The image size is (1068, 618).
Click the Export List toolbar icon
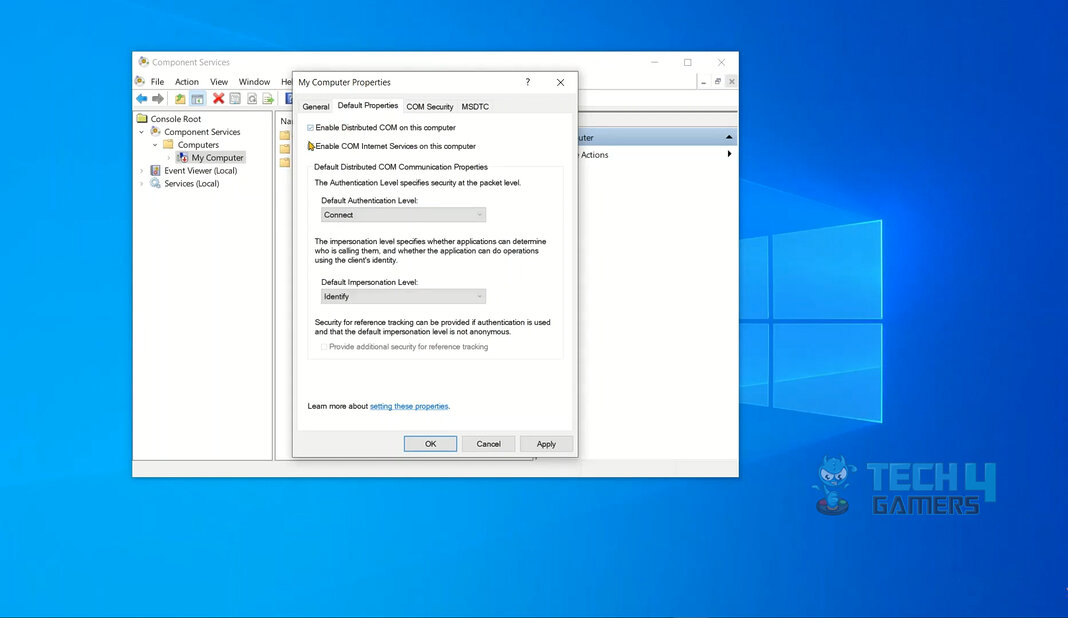268,98
